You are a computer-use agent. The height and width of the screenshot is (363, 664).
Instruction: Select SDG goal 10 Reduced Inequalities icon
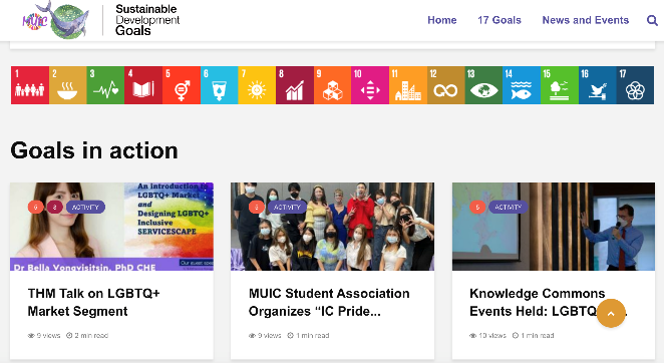370,85
